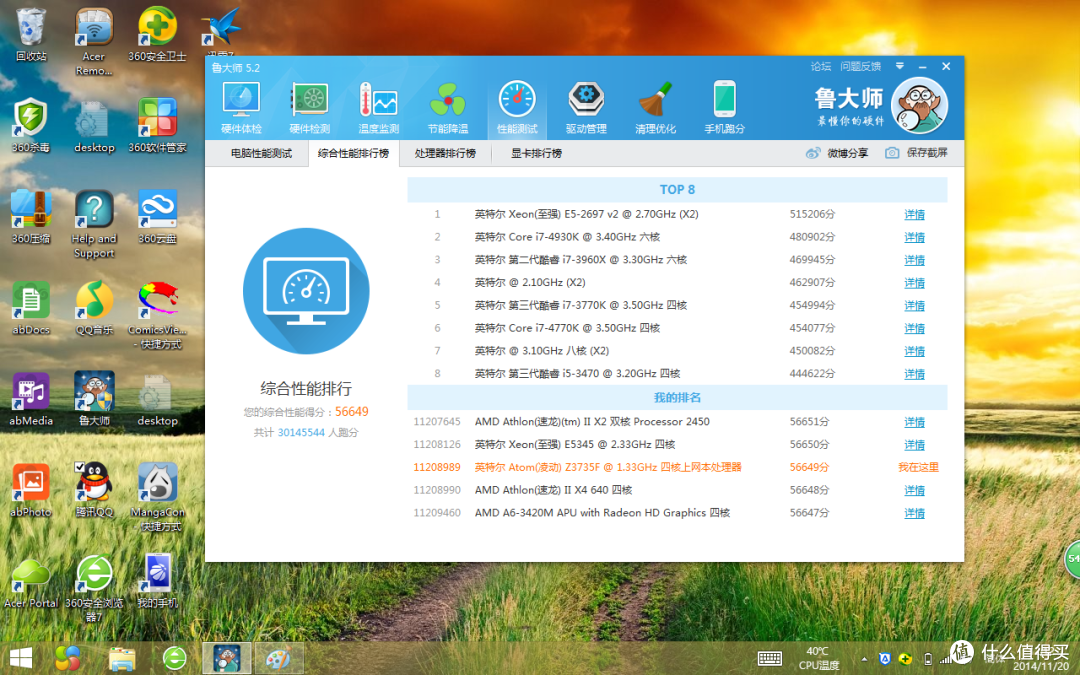The image size is (1080, 675).
Task: Open 问题反馈 feedback link
Action: pos(860,67)
